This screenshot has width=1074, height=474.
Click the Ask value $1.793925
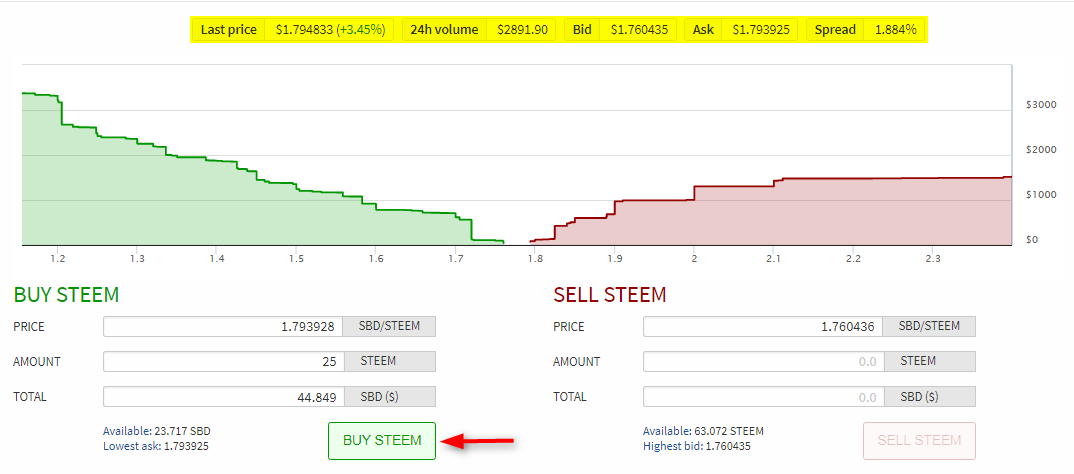pyautogui.click(x=760, y=30)
